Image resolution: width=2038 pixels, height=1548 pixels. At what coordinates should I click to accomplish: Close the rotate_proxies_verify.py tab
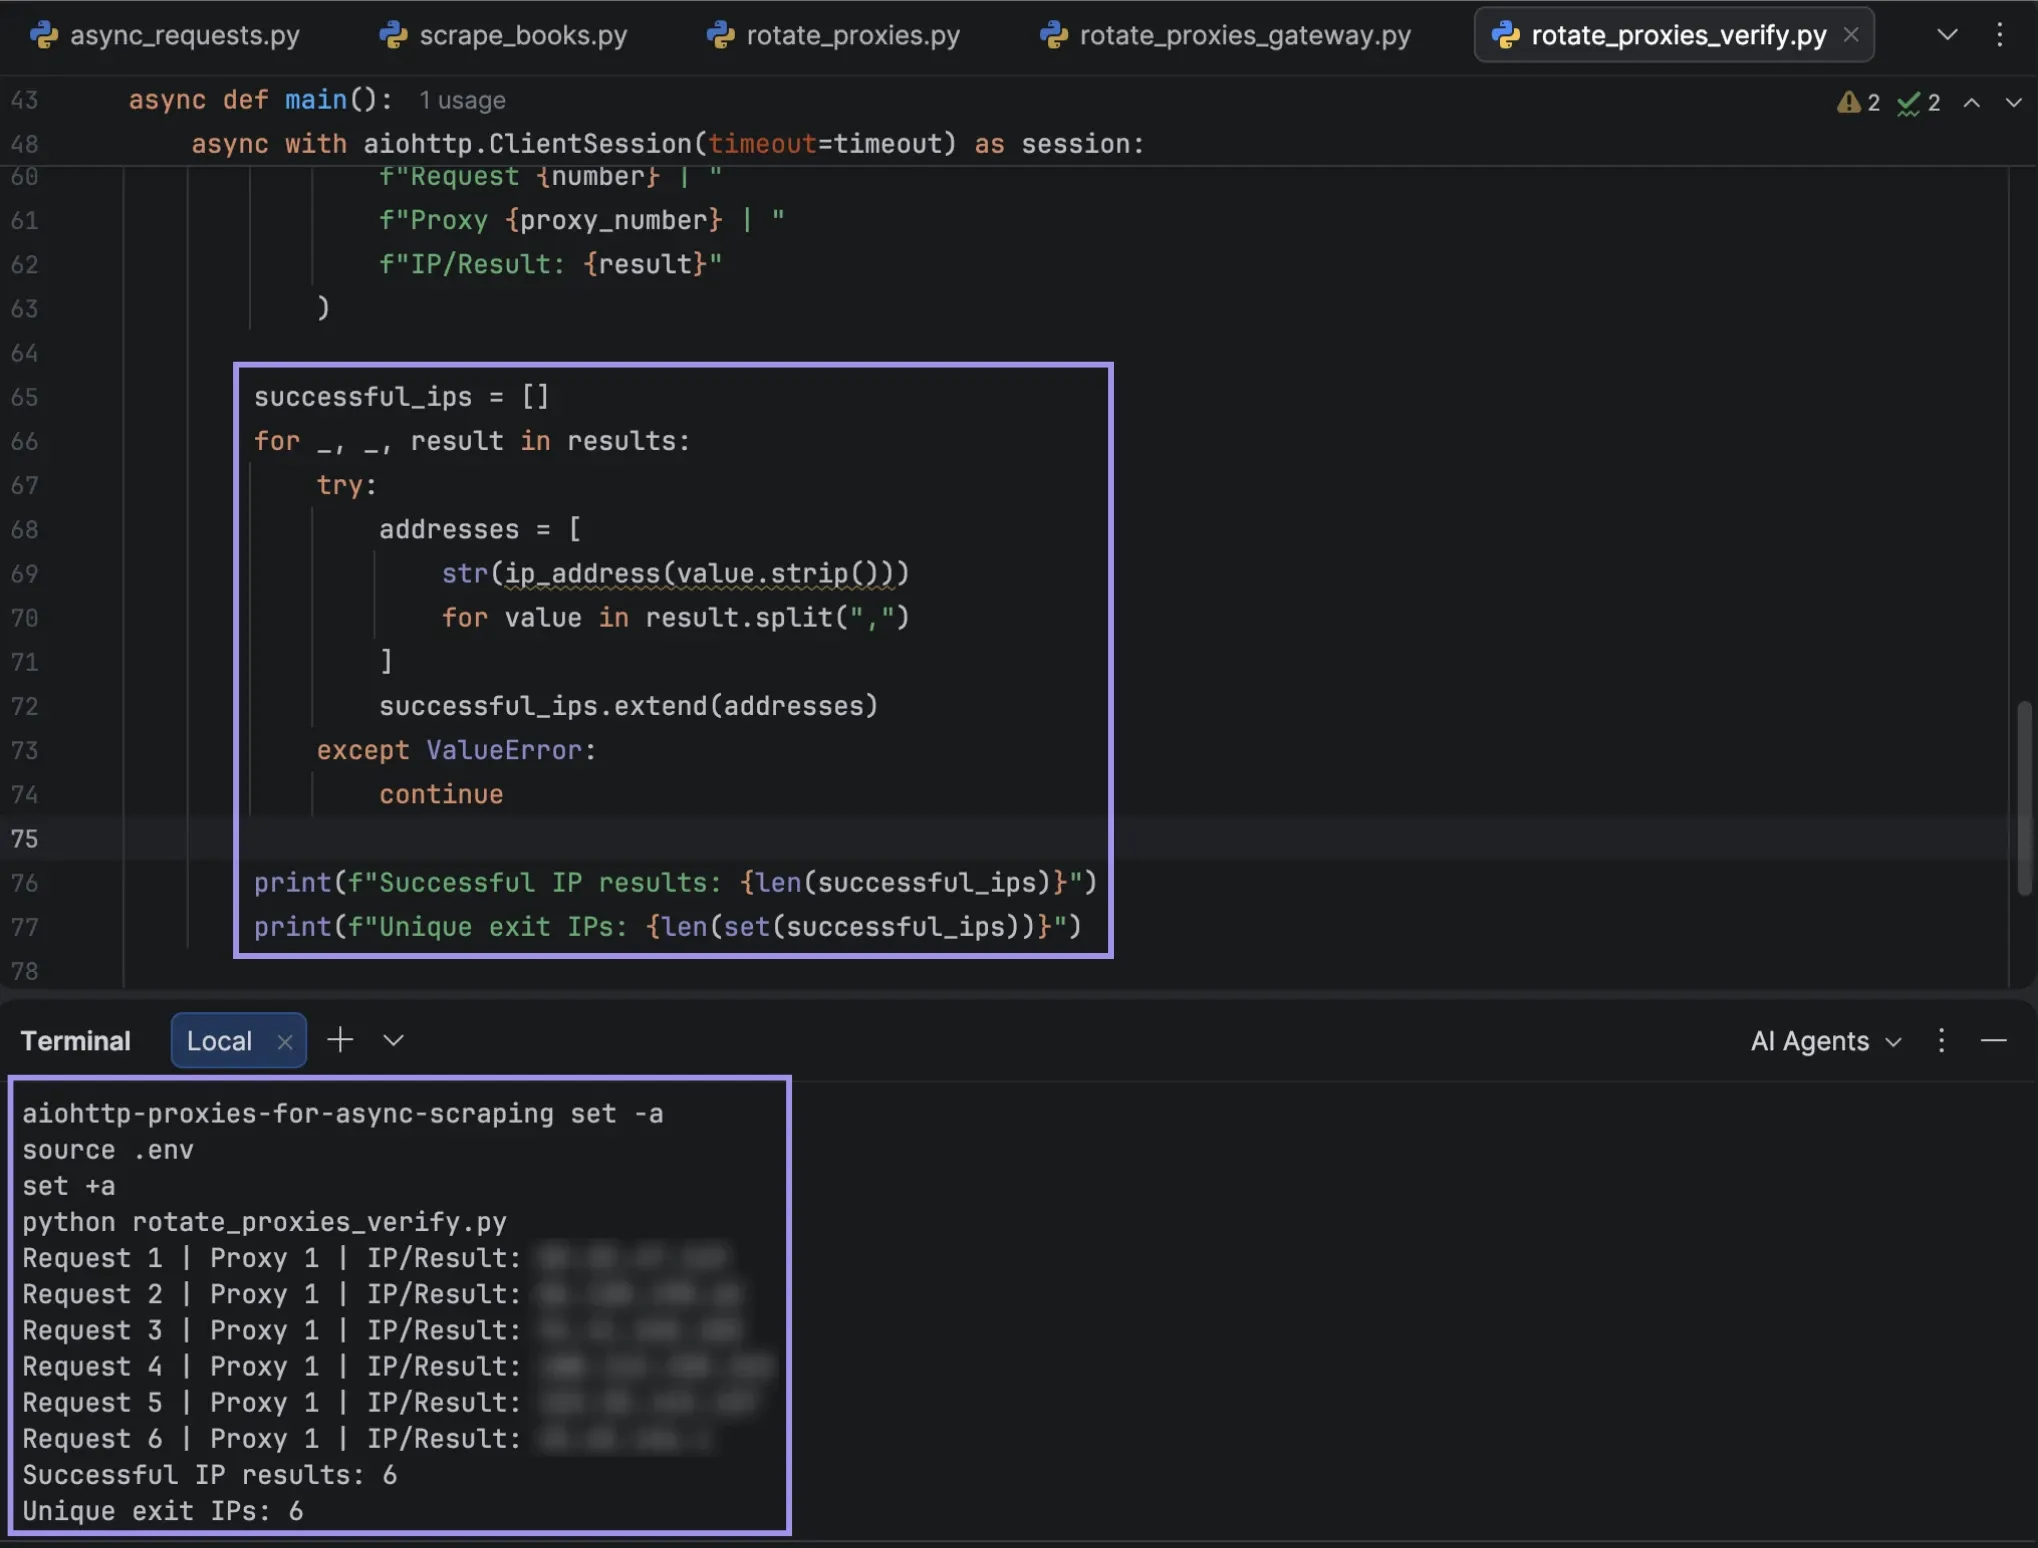click(1851, 35)
